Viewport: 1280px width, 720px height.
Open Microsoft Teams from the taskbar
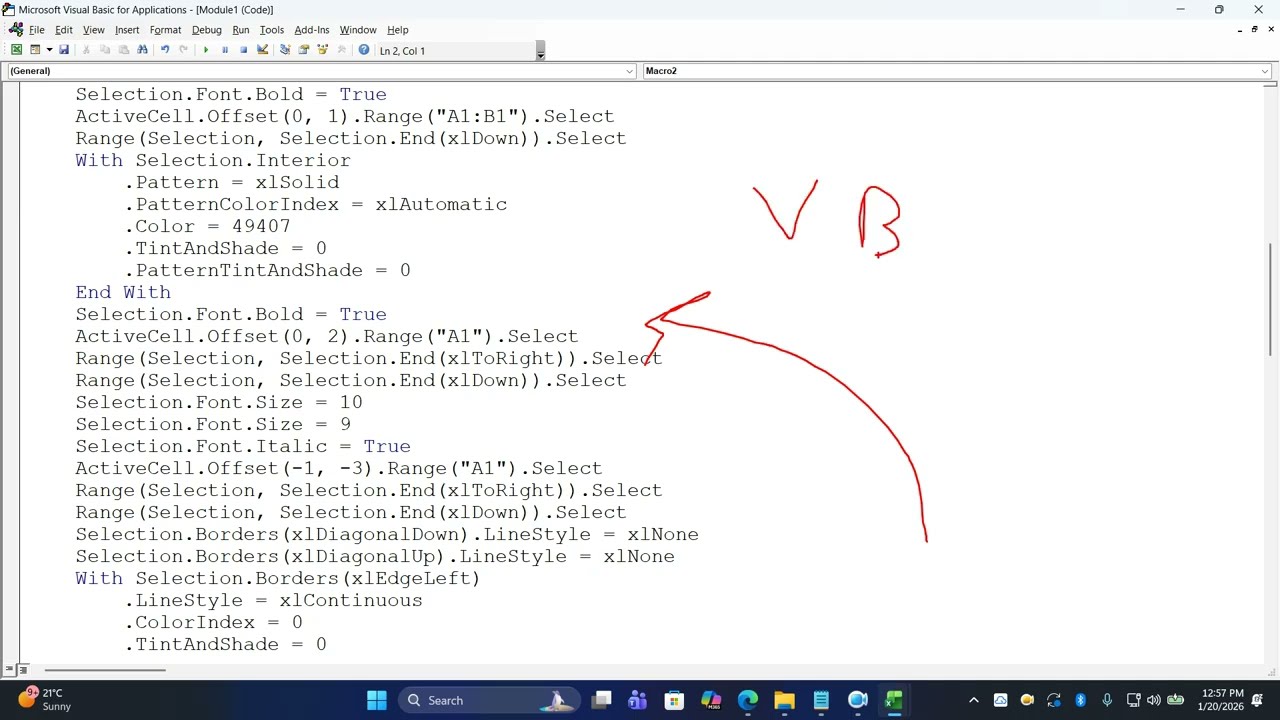(x=638, y=700)
